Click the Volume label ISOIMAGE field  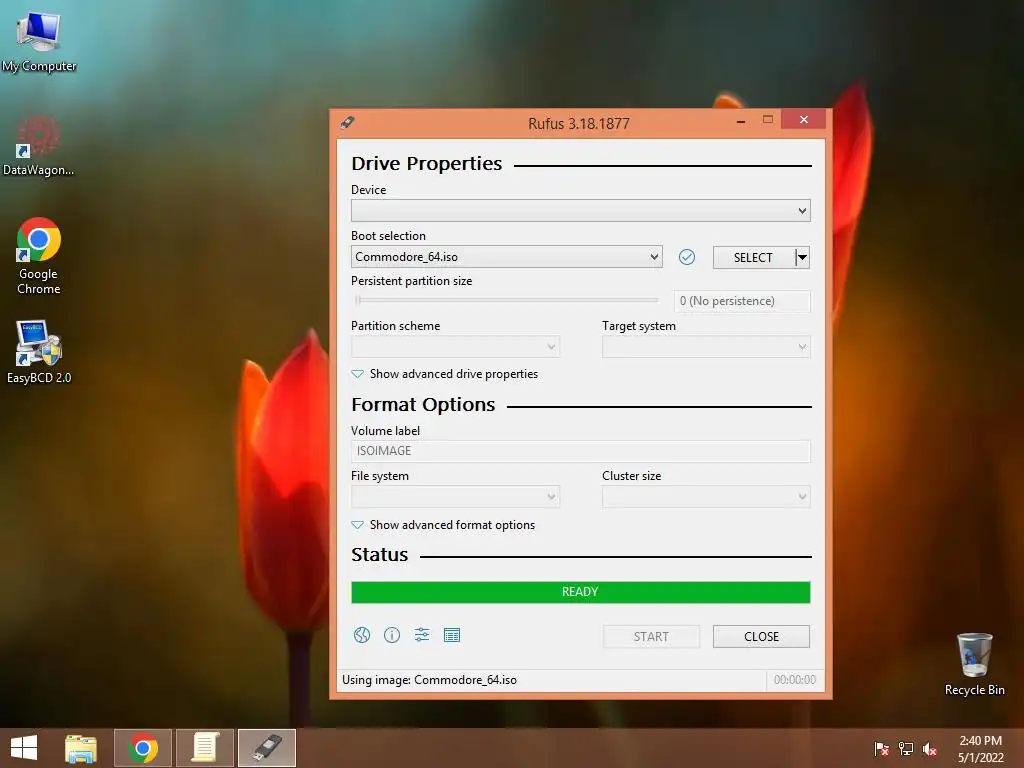(x=581, y=451)
